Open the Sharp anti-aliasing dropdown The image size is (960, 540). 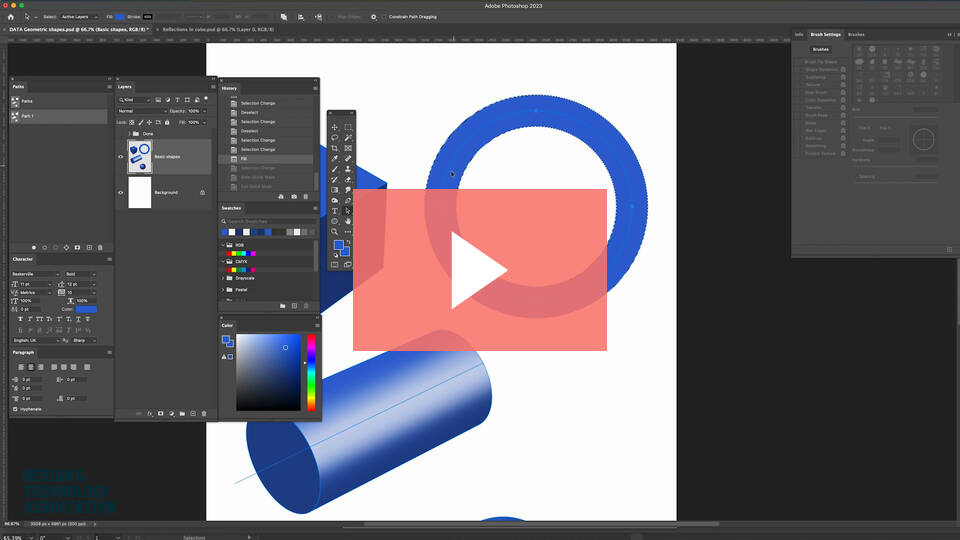tap(84, 340)
